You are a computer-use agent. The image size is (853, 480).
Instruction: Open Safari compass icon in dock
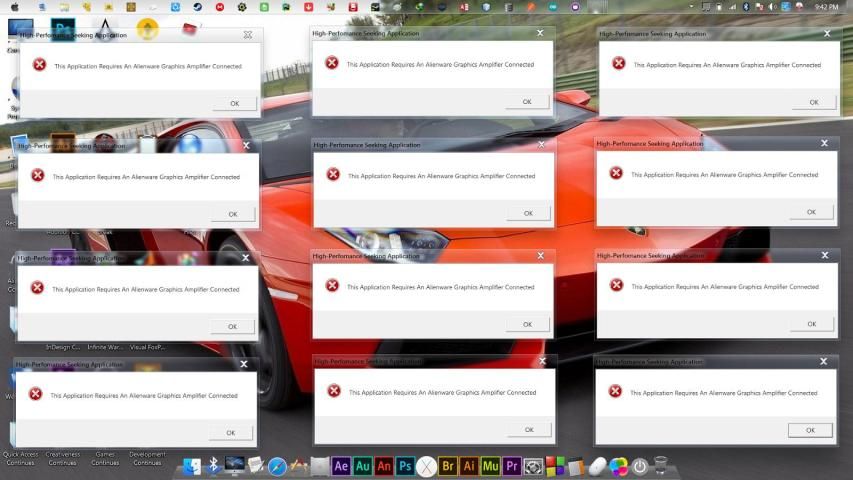coord(277,466)
